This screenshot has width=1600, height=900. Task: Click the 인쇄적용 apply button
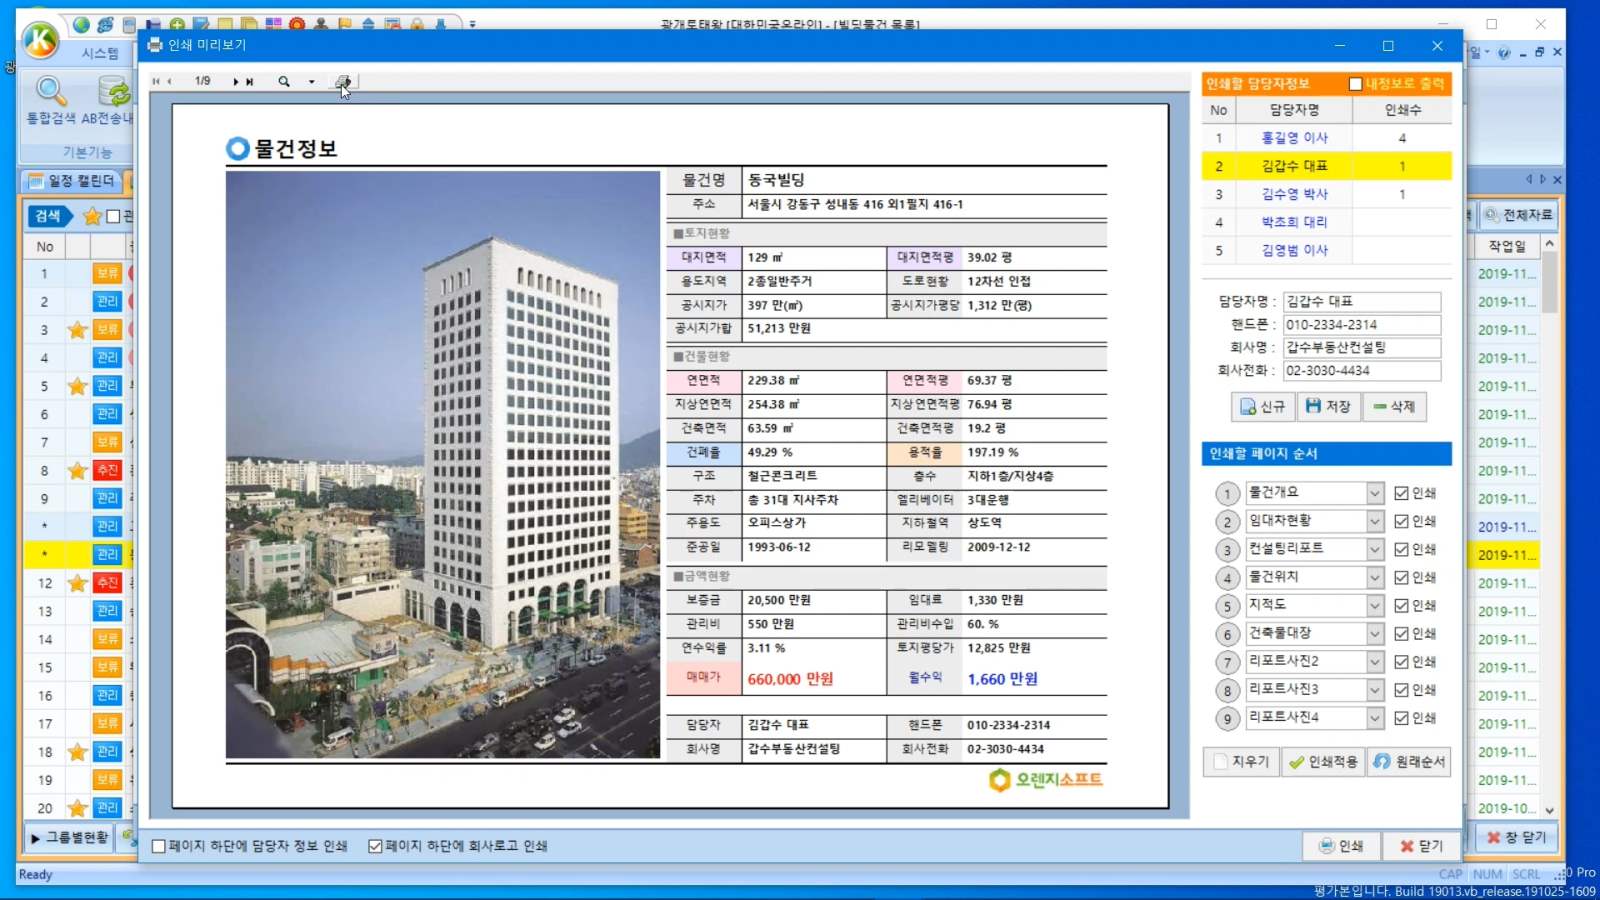pyautogui.click(x=1323, y=762)
